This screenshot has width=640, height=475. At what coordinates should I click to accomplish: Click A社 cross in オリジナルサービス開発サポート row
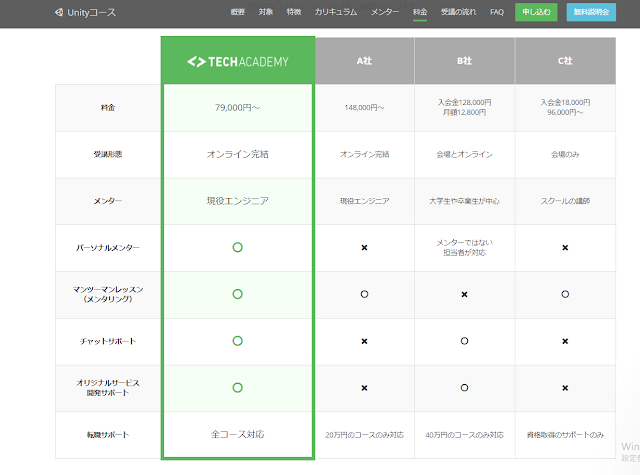click(x=364, y=388)
